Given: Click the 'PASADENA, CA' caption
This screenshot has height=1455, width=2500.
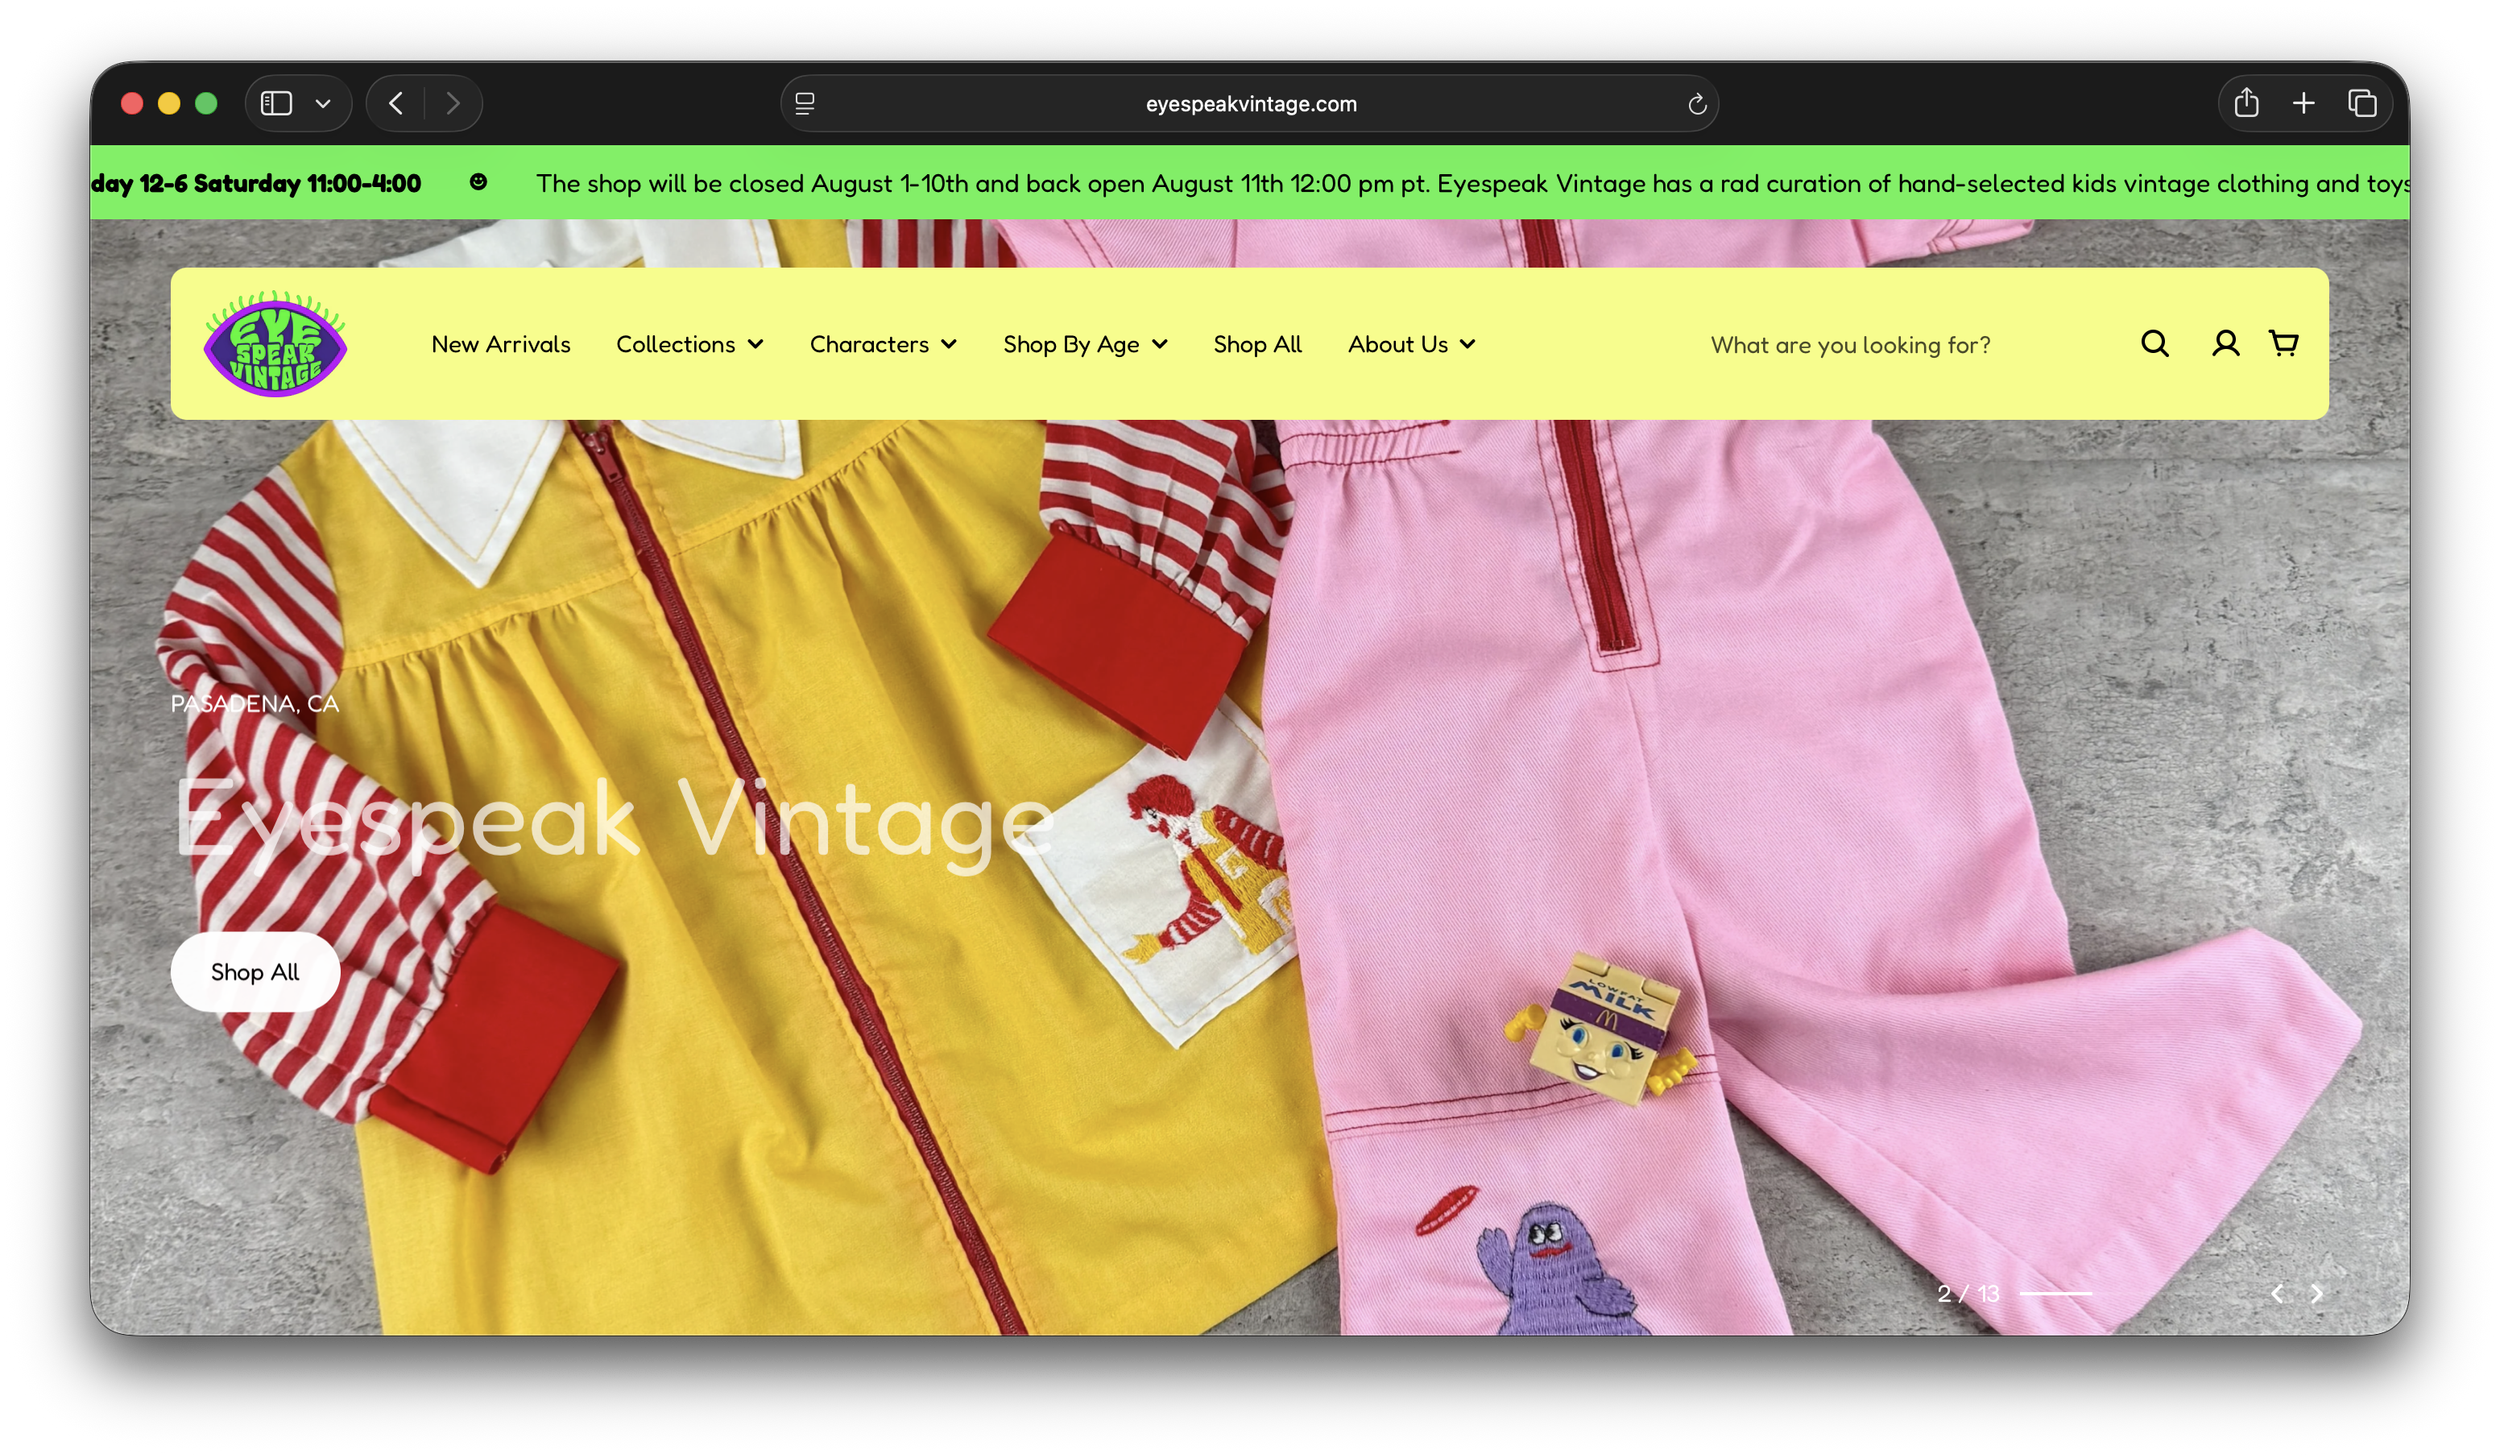Looking at the screenshot, I should pos(255,704).
